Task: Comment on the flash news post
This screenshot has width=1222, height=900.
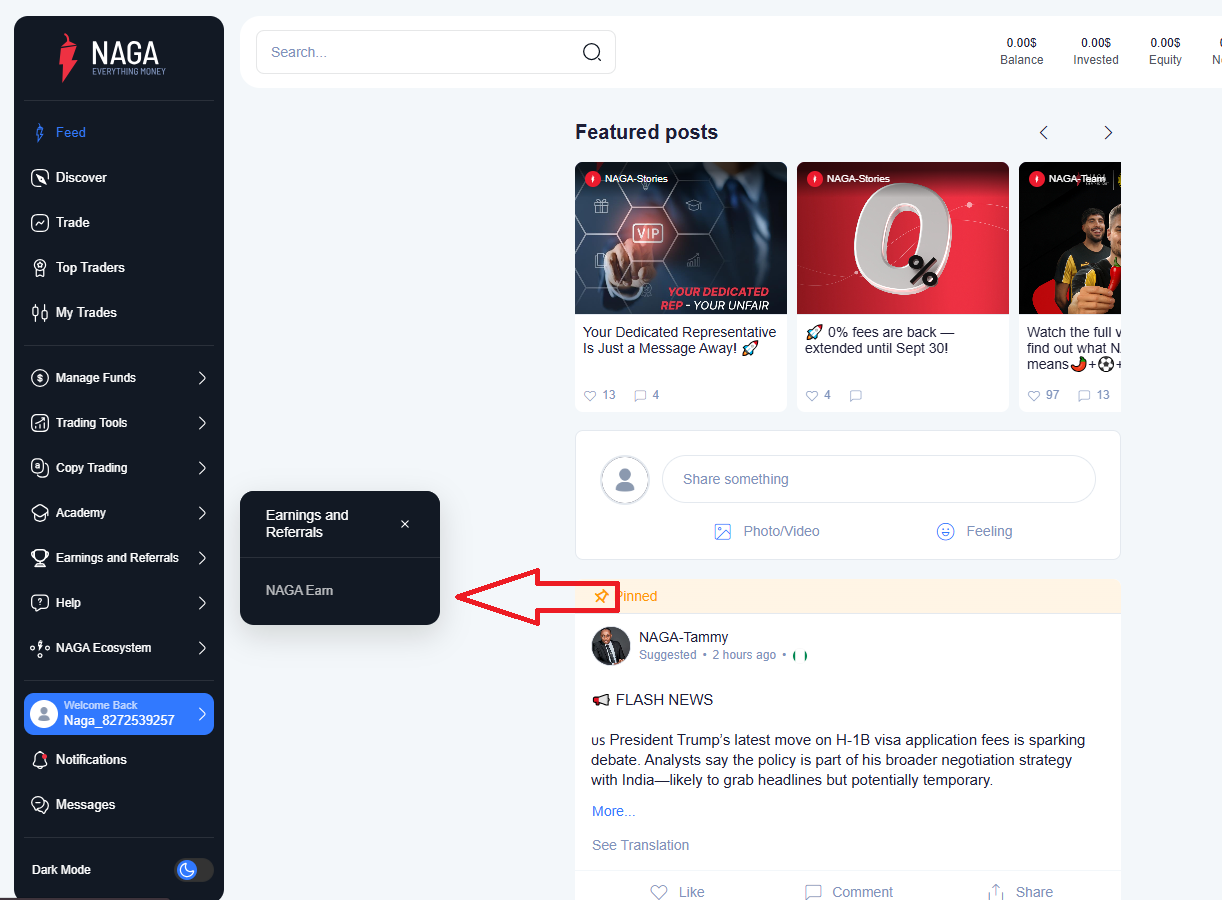Action: (849, 892)
